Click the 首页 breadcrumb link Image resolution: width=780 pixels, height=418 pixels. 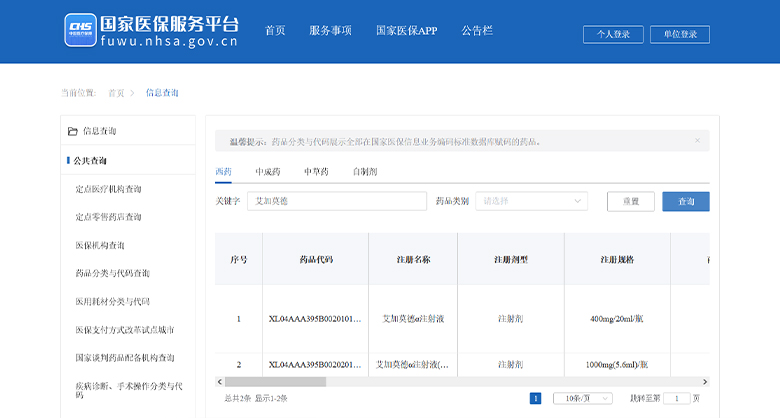[x=116, y=93]
